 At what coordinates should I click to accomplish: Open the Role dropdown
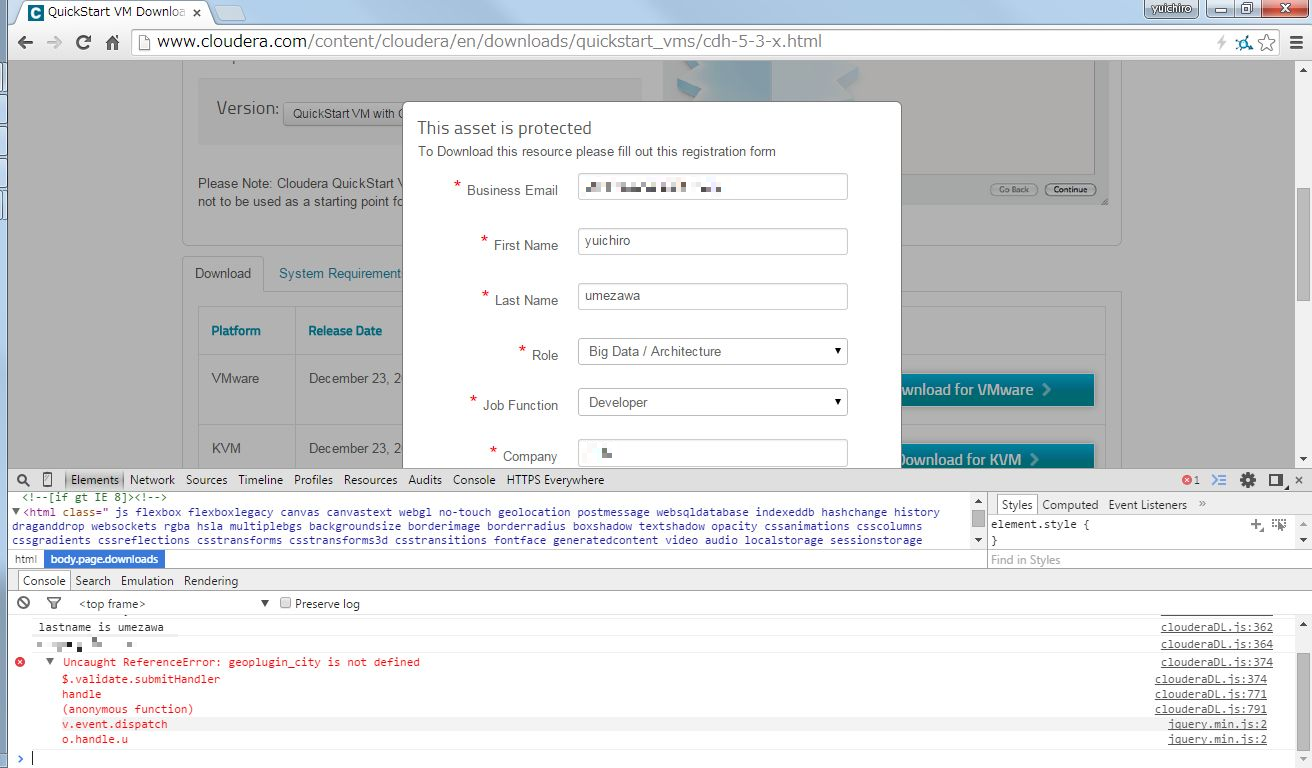712,351
